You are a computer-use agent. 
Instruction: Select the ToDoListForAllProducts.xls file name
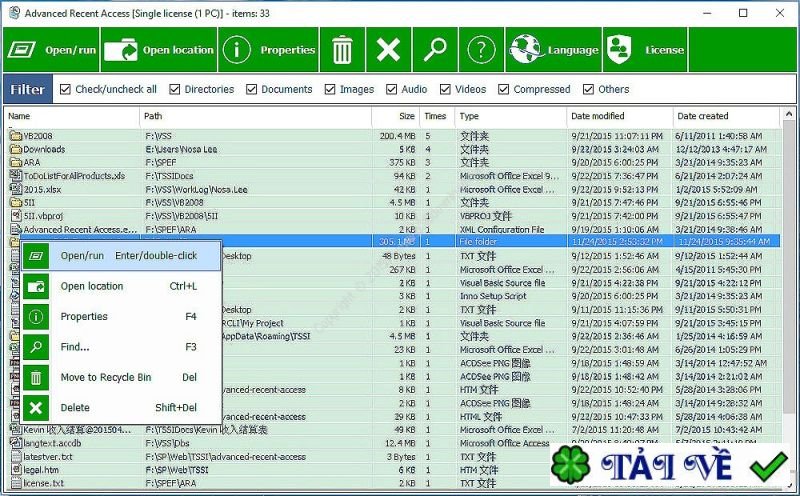[74, 176]
